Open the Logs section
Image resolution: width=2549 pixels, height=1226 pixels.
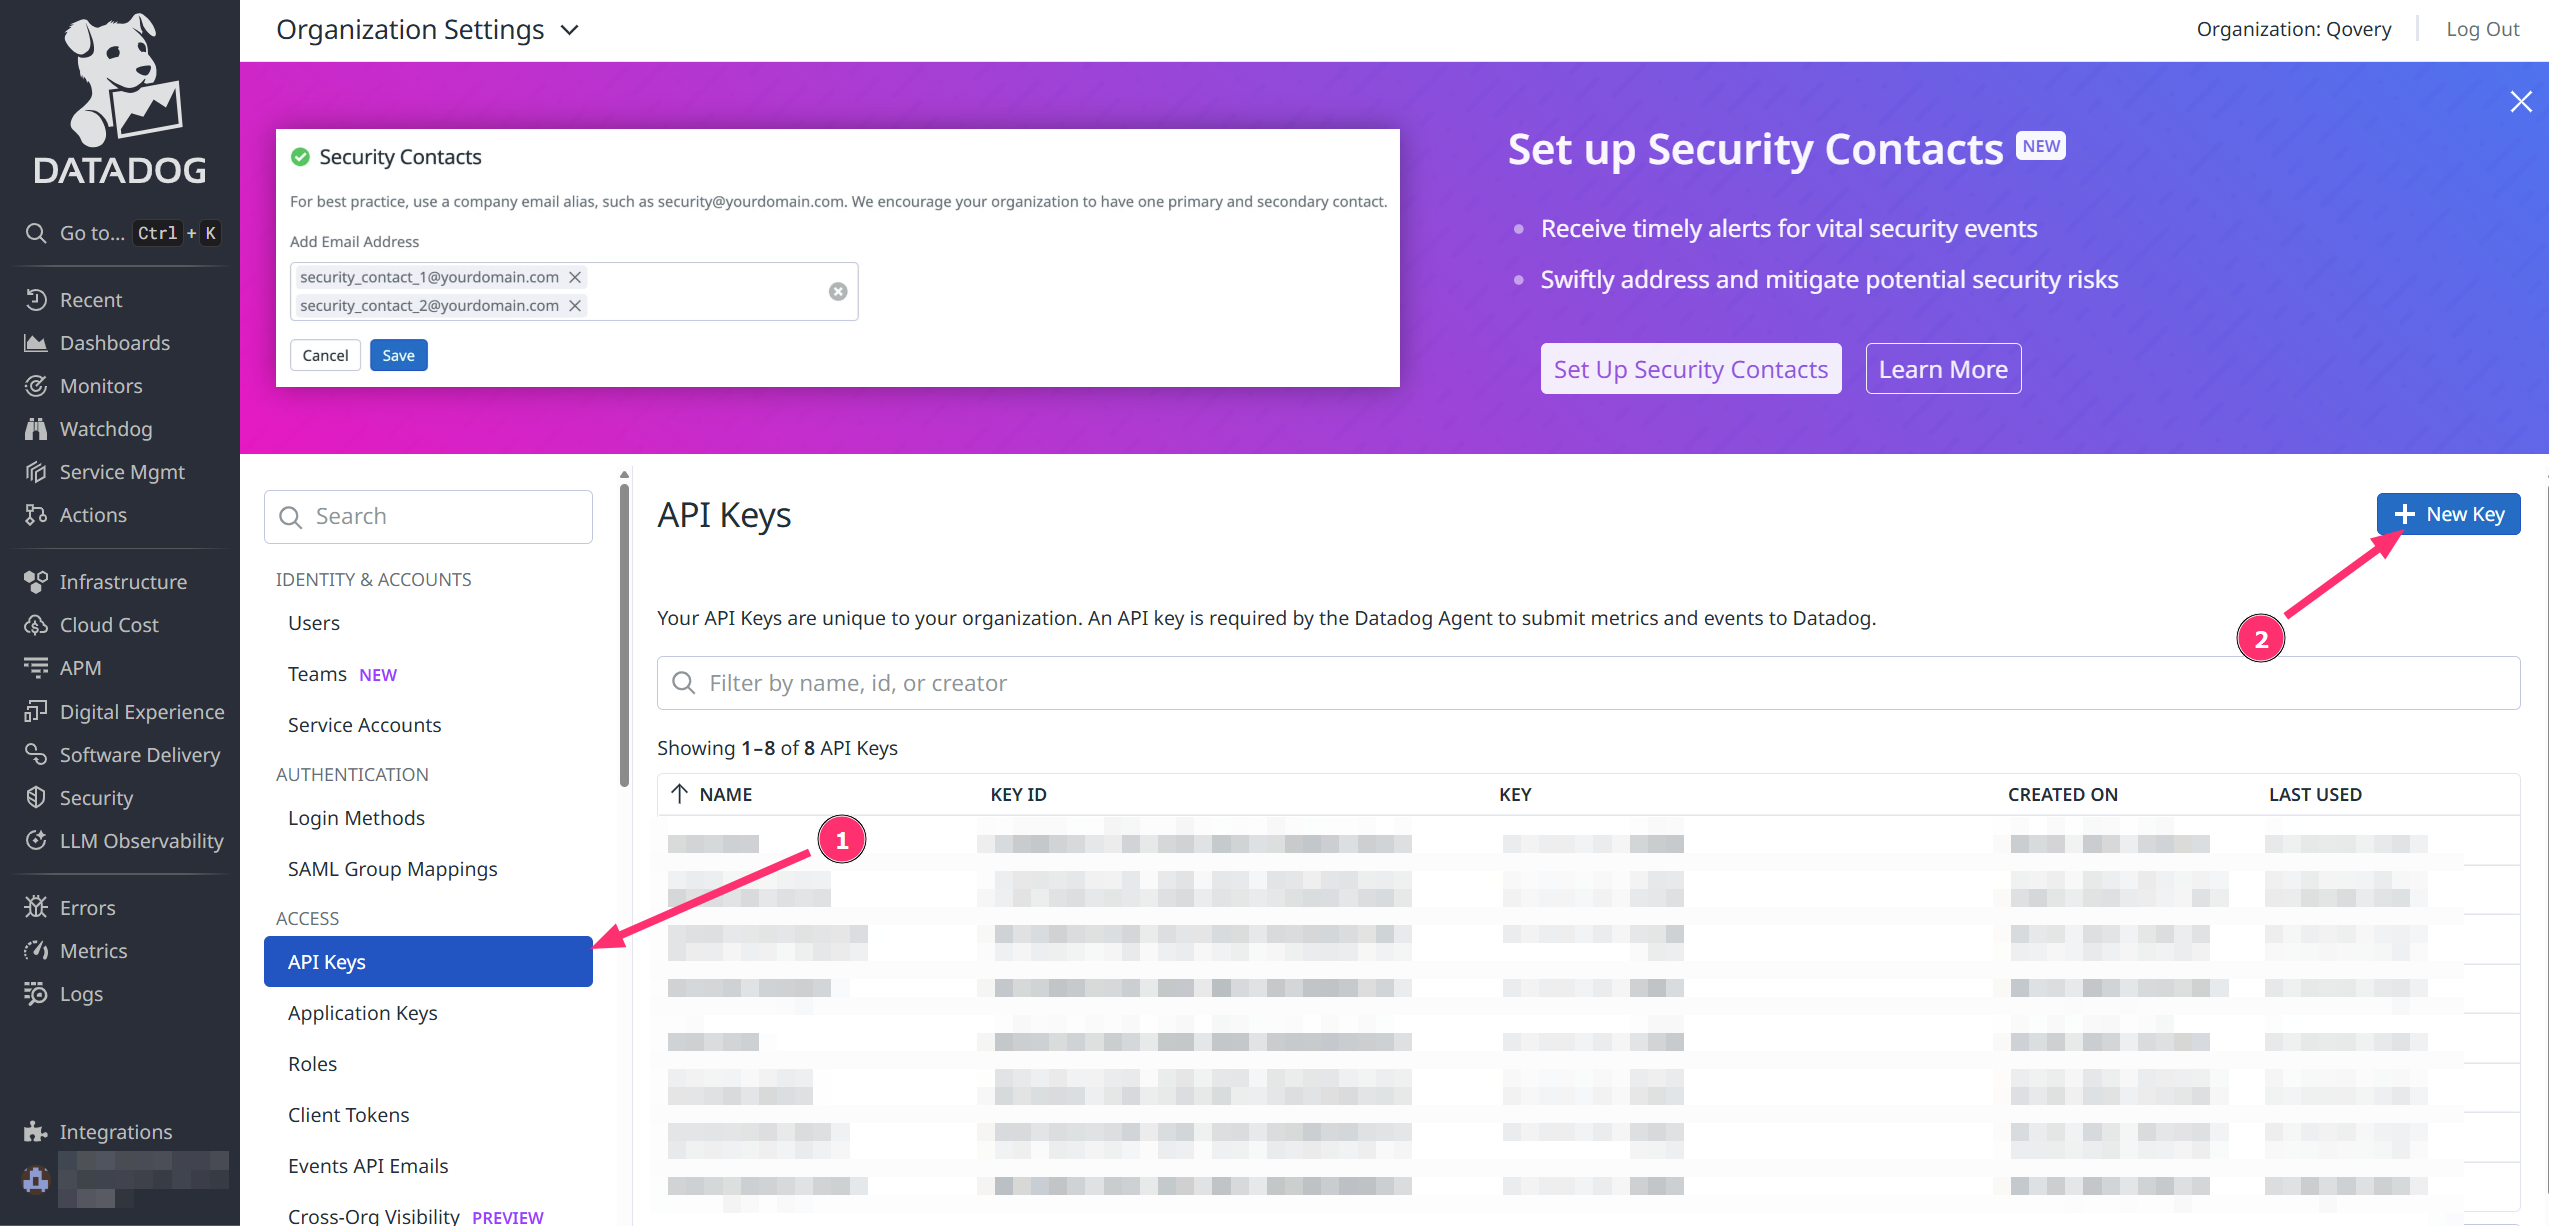tap(81, 993)
